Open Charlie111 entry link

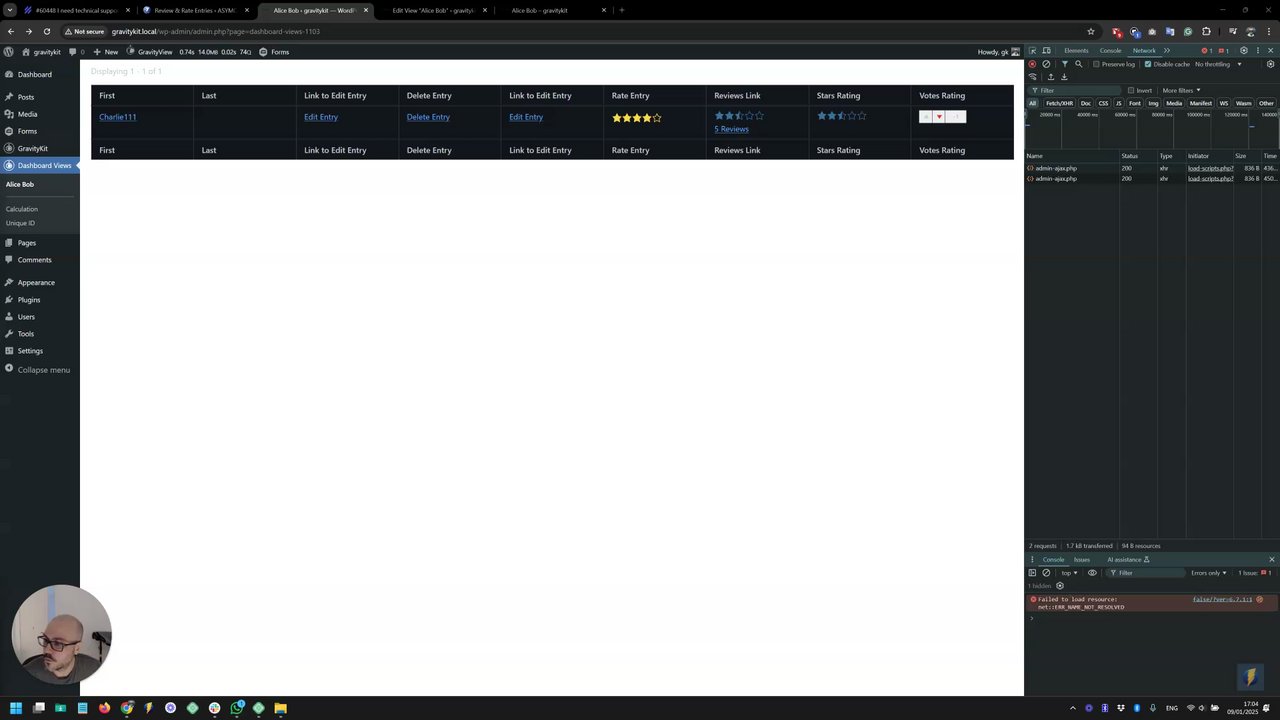(117, 117)
